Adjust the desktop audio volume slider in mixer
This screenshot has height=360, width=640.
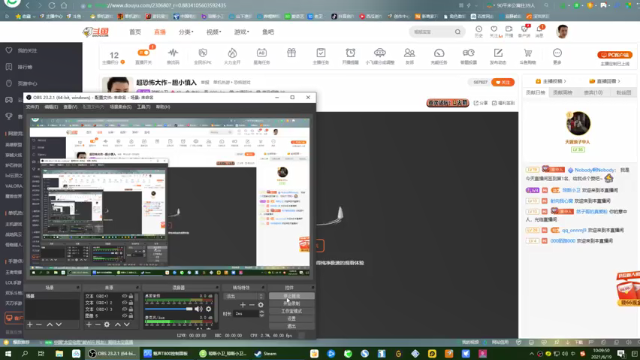[169, 309]
